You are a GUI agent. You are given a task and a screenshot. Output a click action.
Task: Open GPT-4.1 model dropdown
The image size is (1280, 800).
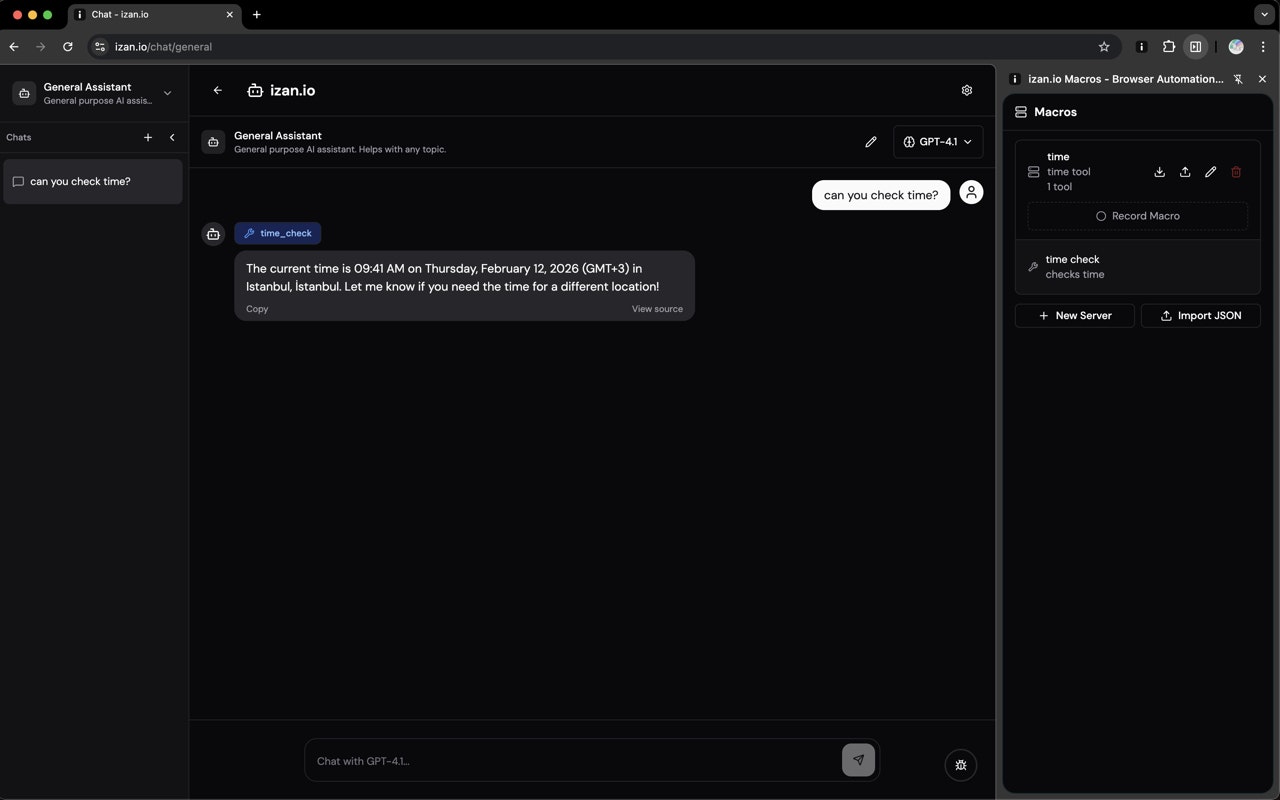[938, 142]
